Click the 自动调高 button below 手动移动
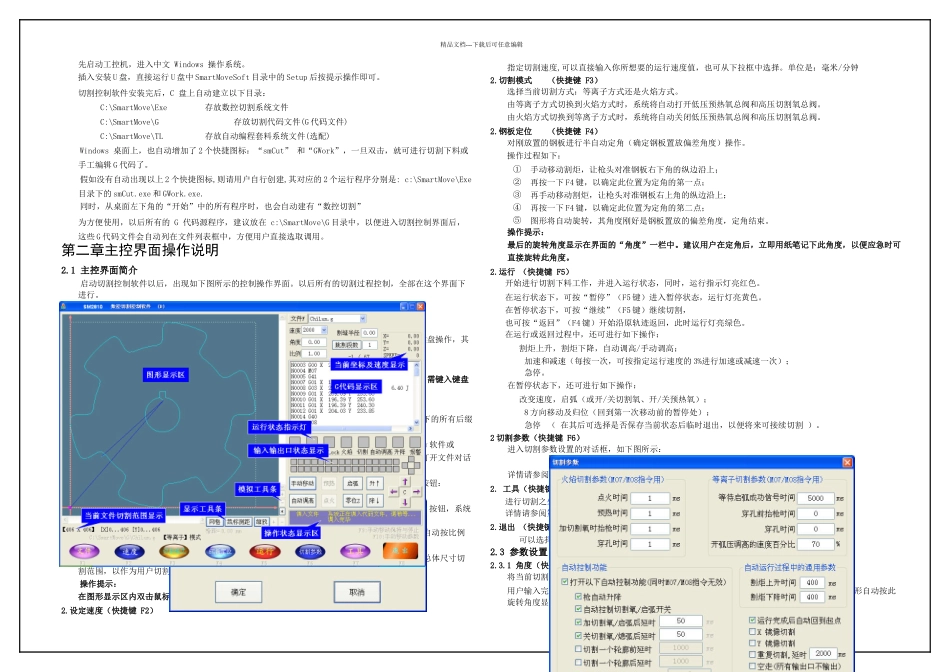 (x=303, y=501)
